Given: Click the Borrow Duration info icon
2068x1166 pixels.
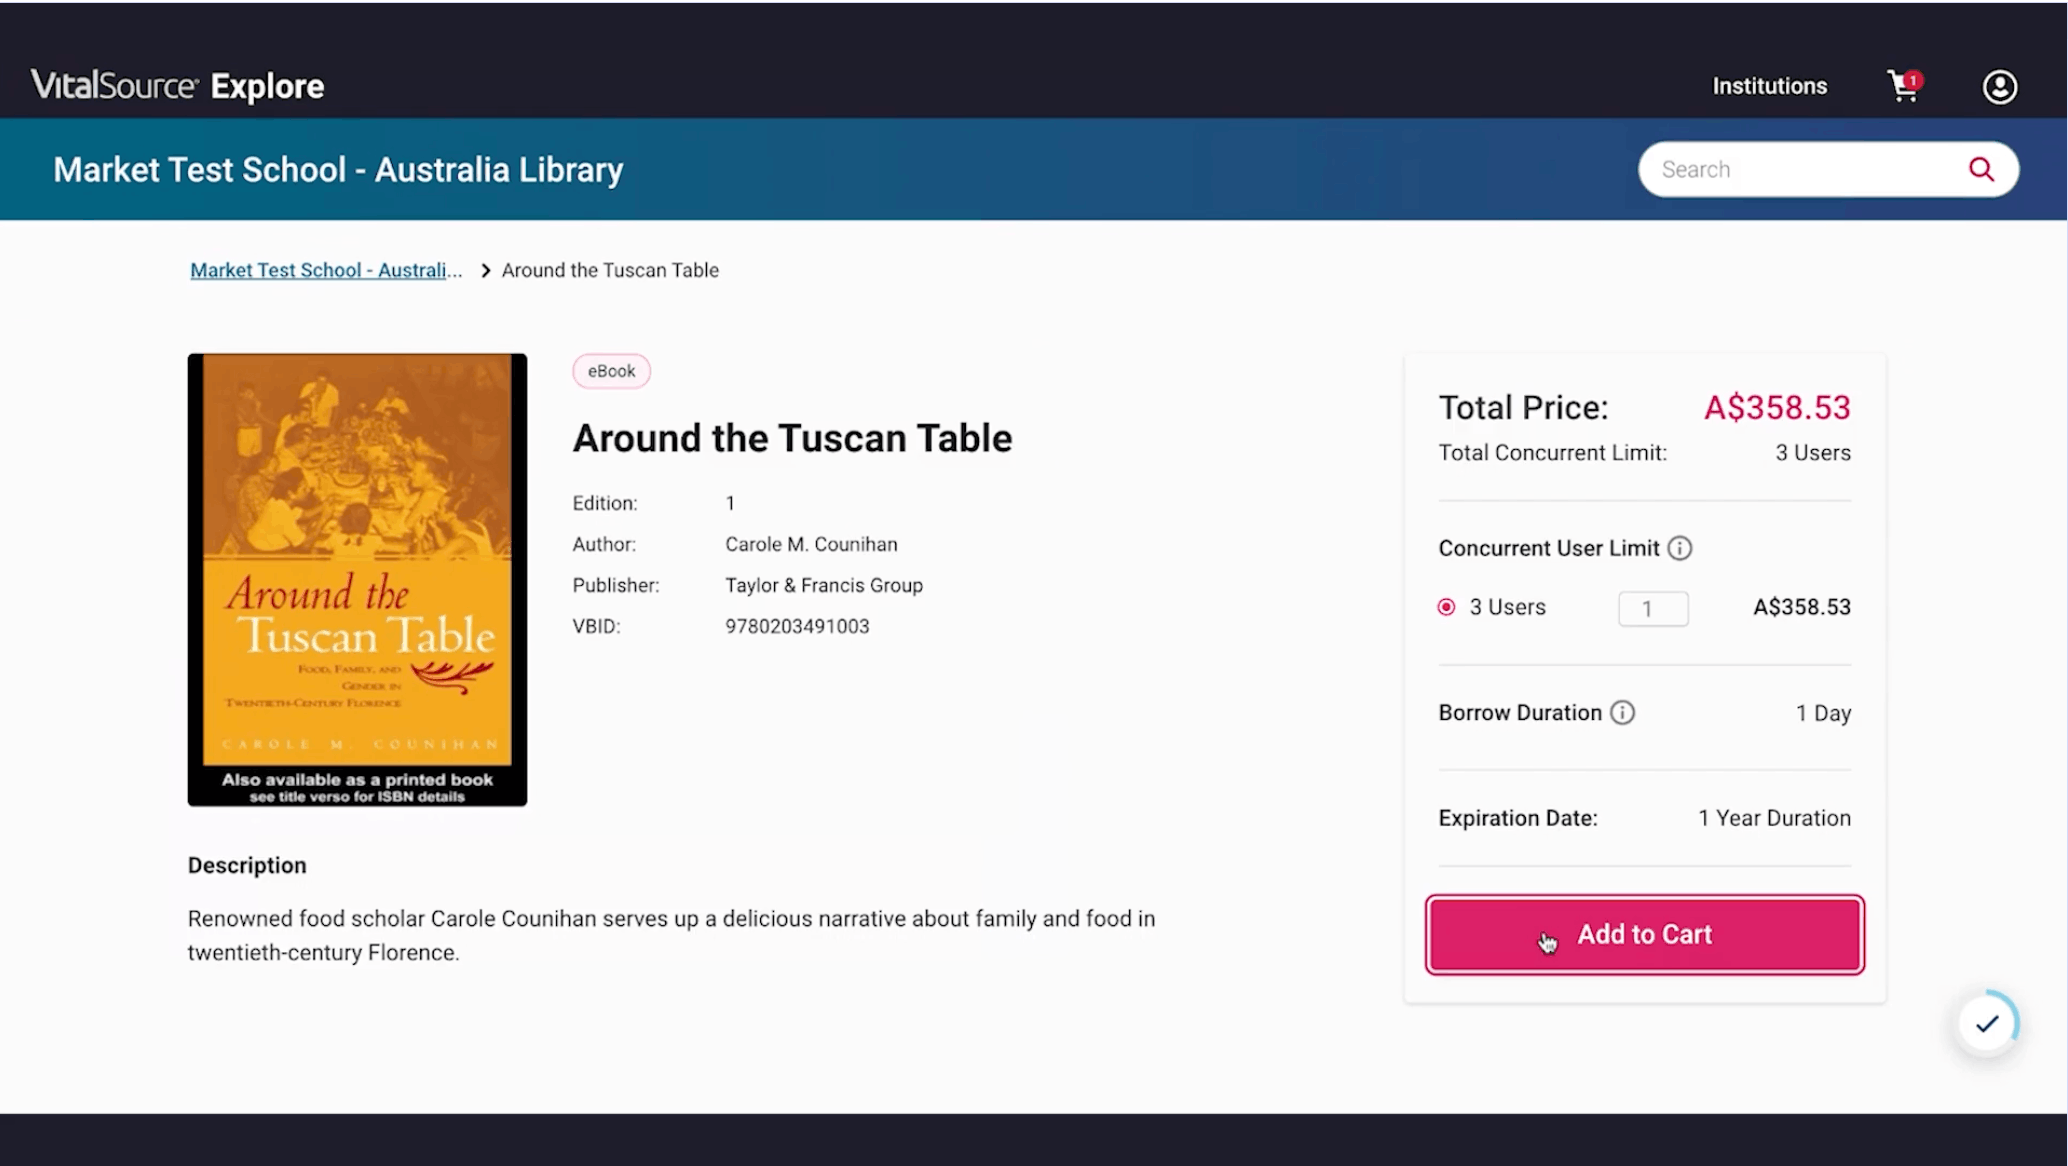Looking at the screenshot, I should coord(1622,713).
